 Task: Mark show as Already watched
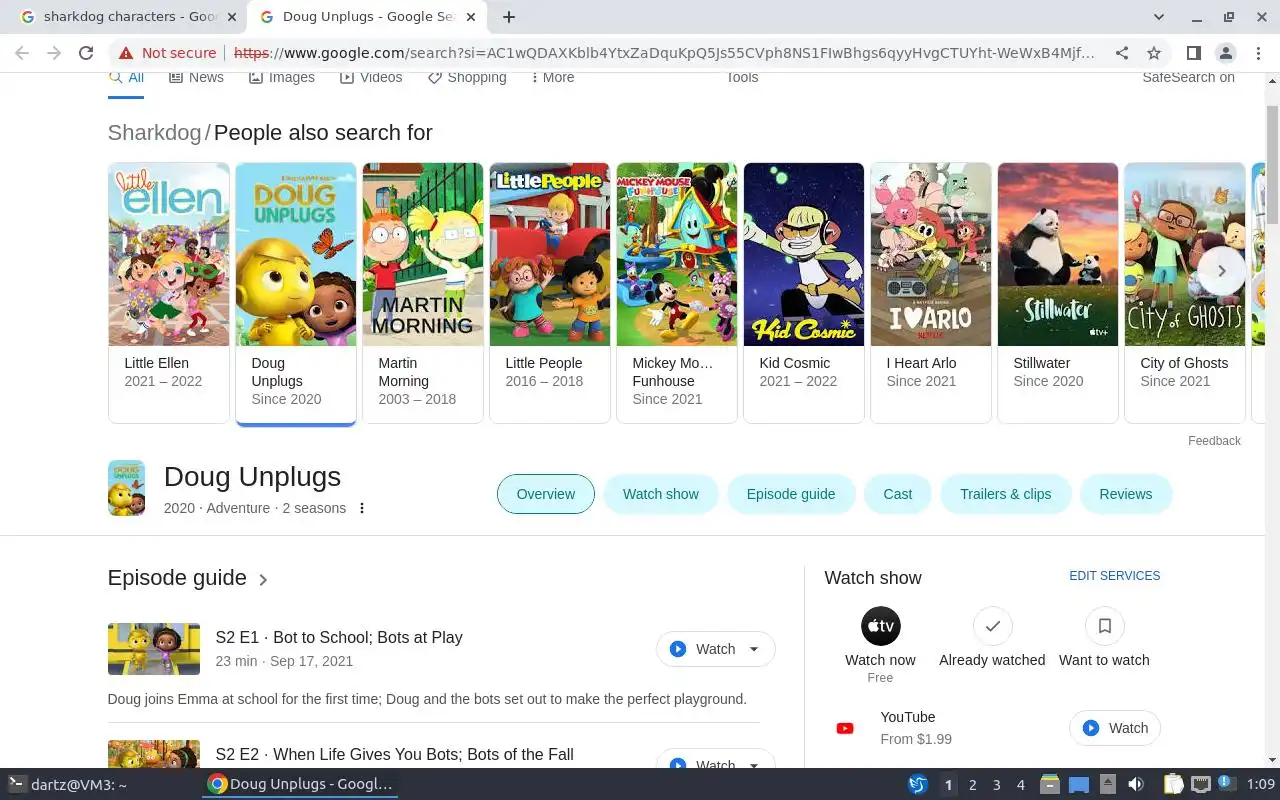pyautogui.click(x=993, y=626)
